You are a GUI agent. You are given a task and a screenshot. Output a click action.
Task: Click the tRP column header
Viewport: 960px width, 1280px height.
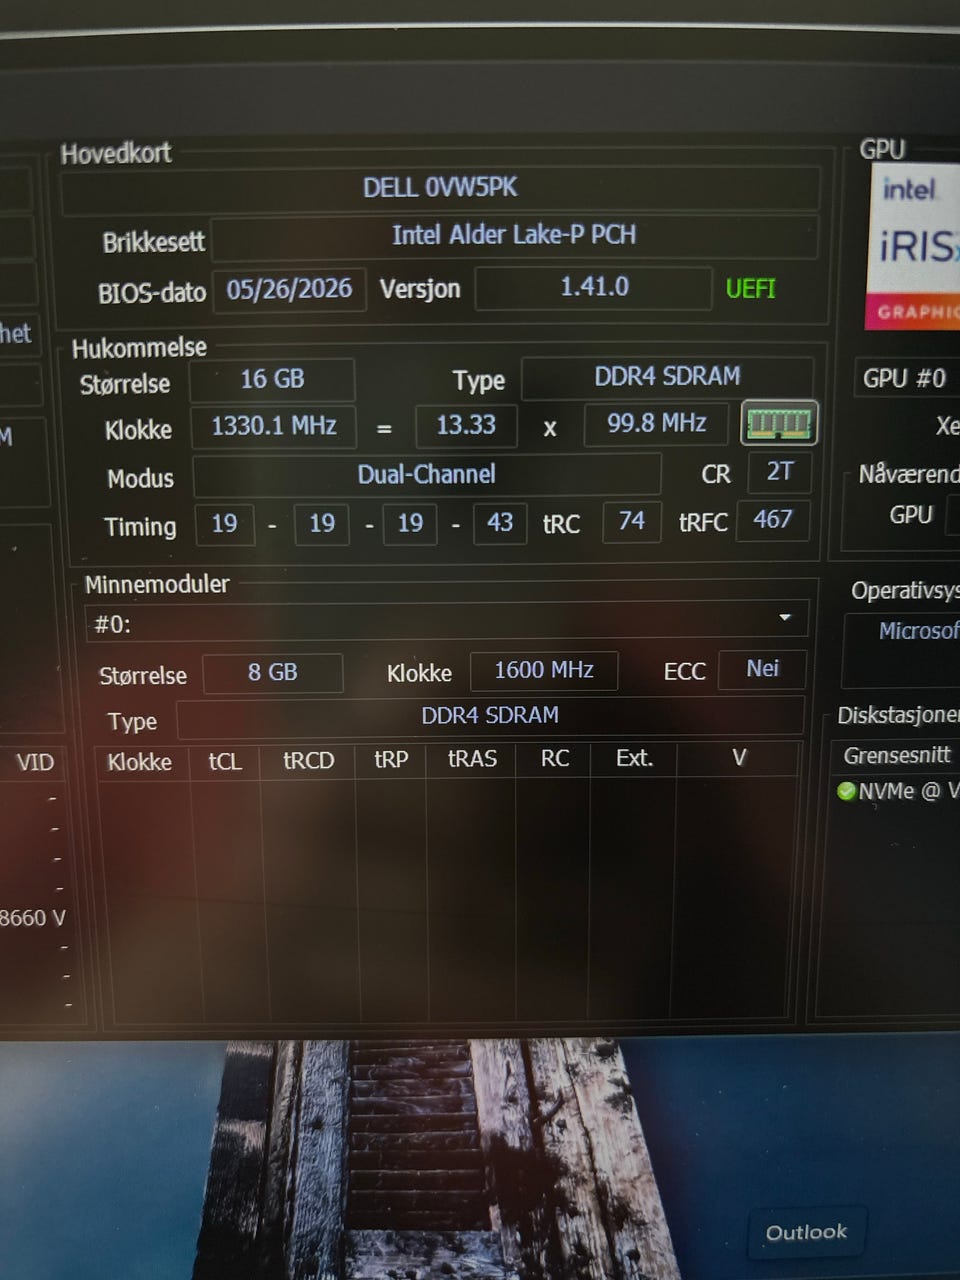[391, 760]
